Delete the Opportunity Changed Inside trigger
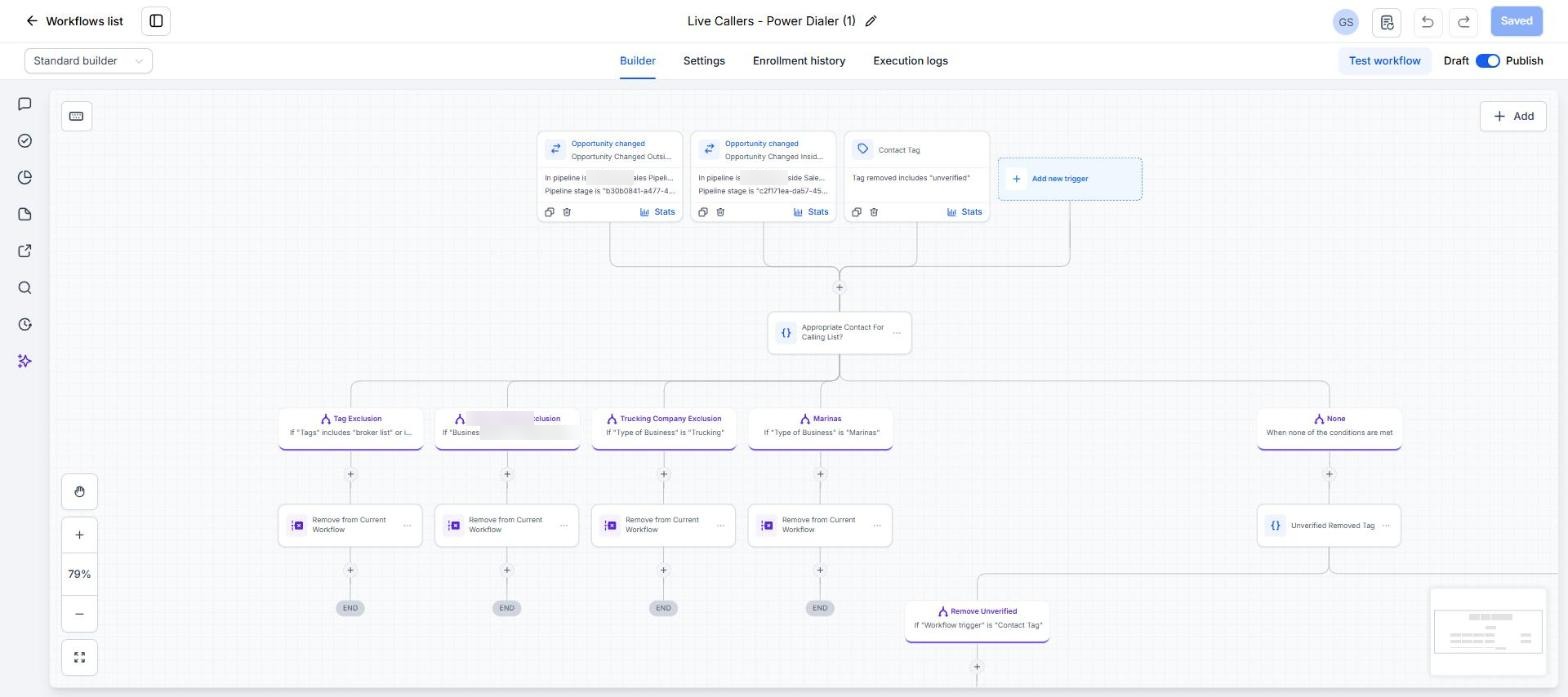 pyautogui.click(x=720, y=212)
